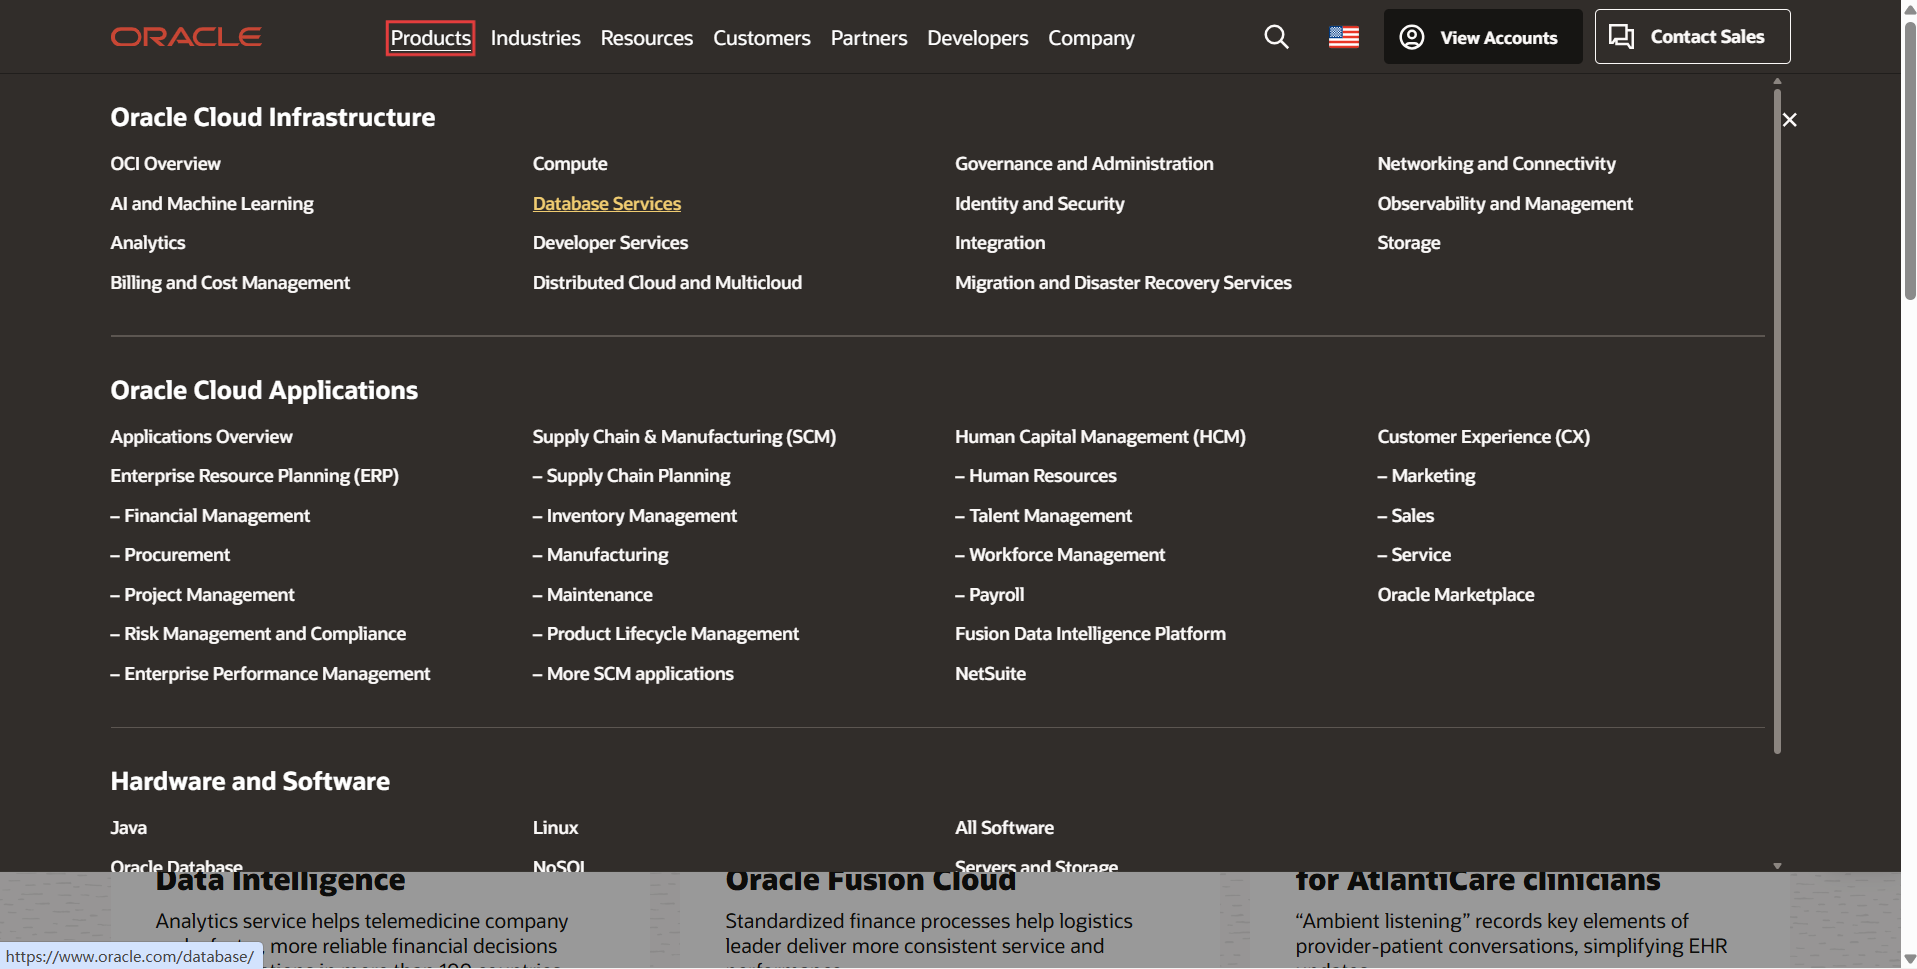This screenshot has width=1917, height=969.
Task: Open Enterprise Resource Planning (ERP)
Action: point(254,476)
